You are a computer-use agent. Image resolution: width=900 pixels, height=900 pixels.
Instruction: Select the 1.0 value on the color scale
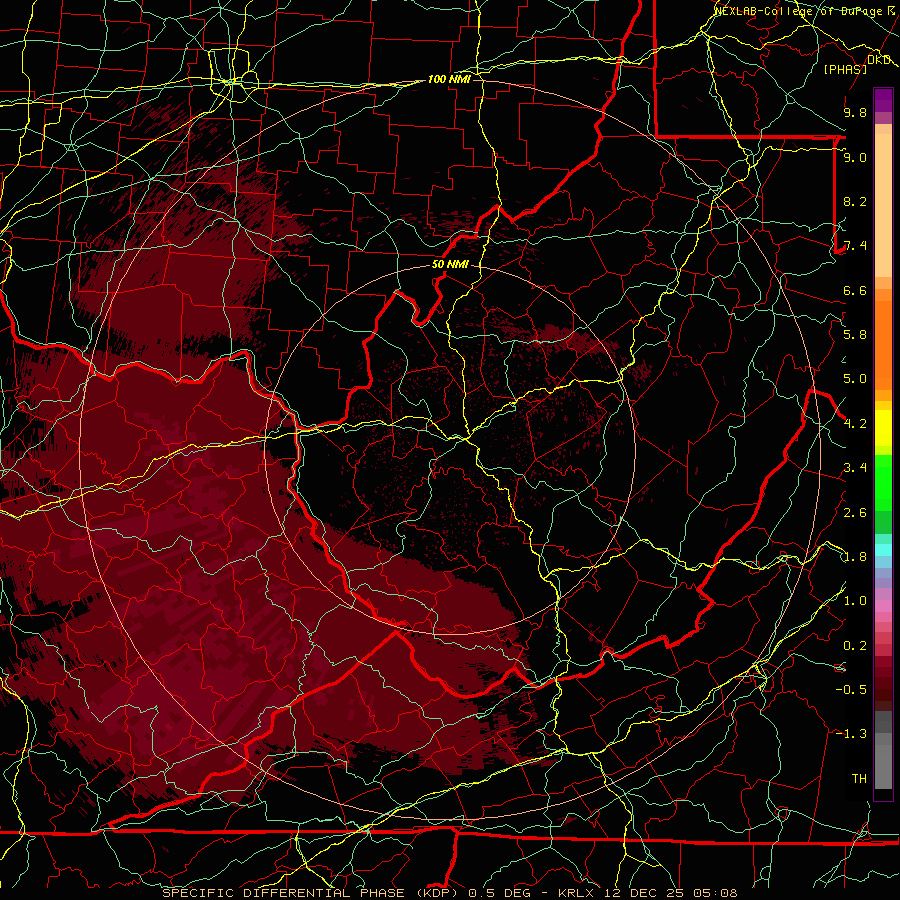[x=855, y=601]
